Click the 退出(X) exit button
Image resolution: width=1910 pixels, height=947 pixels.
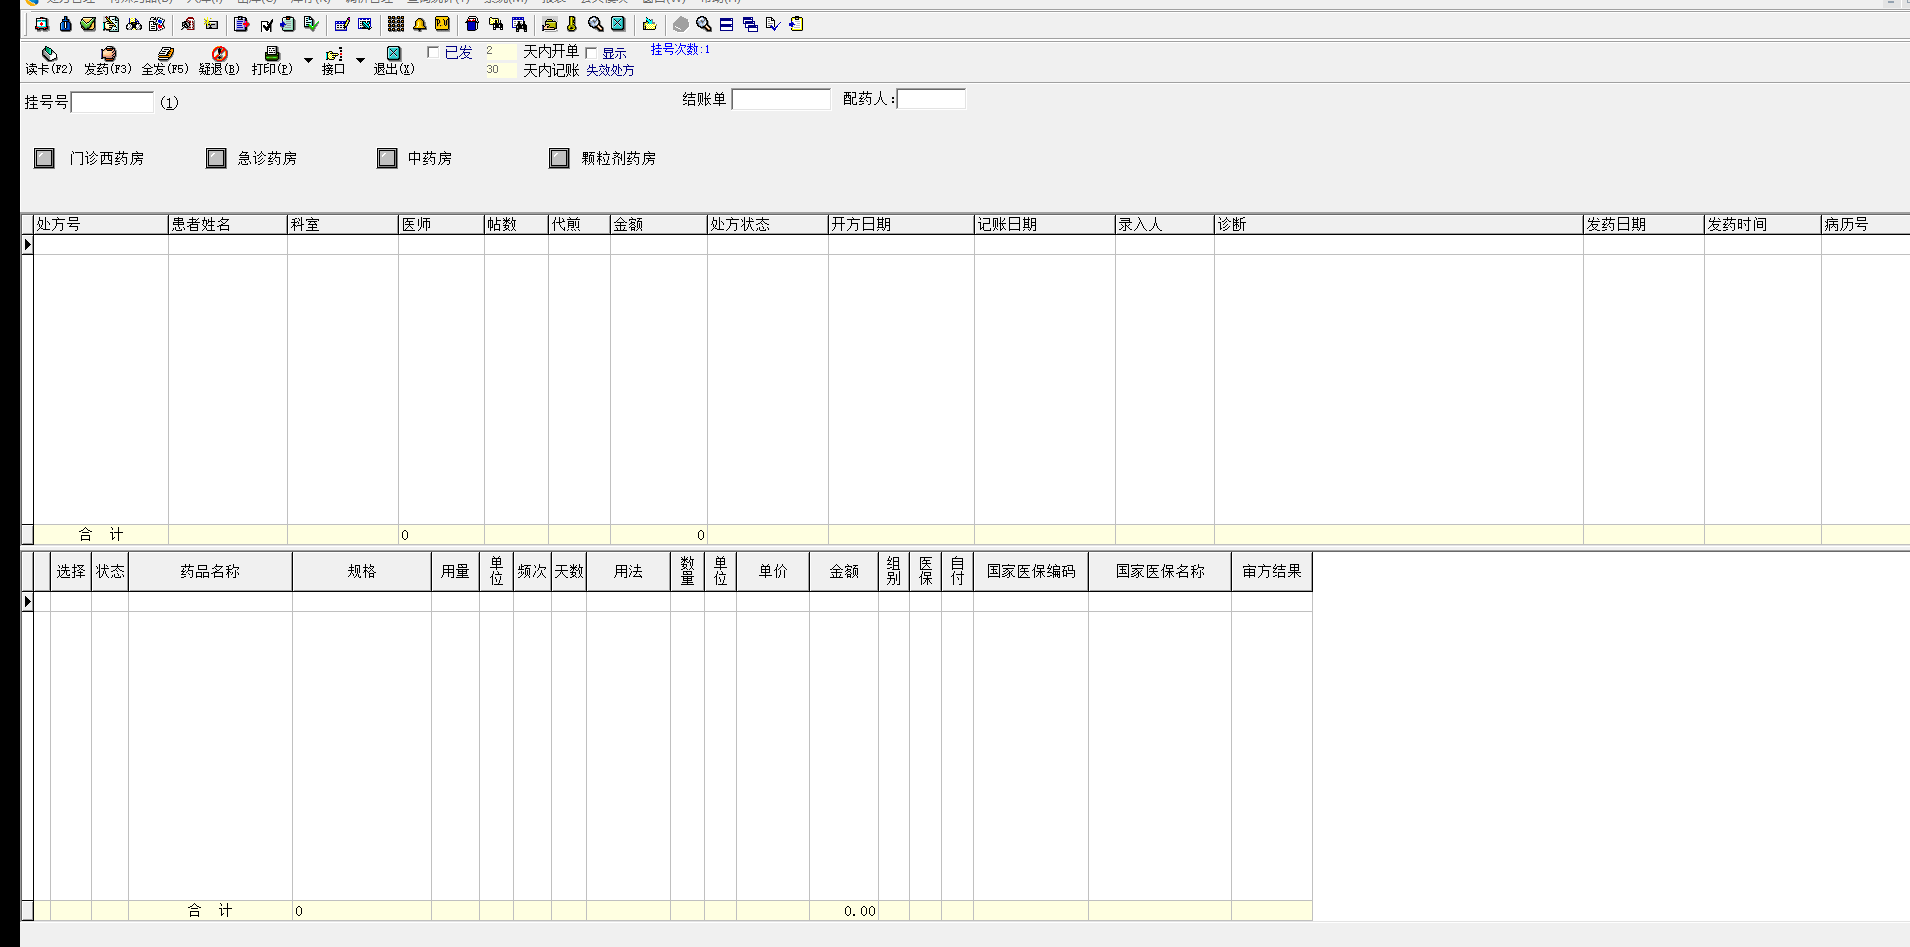pos(394,60)
